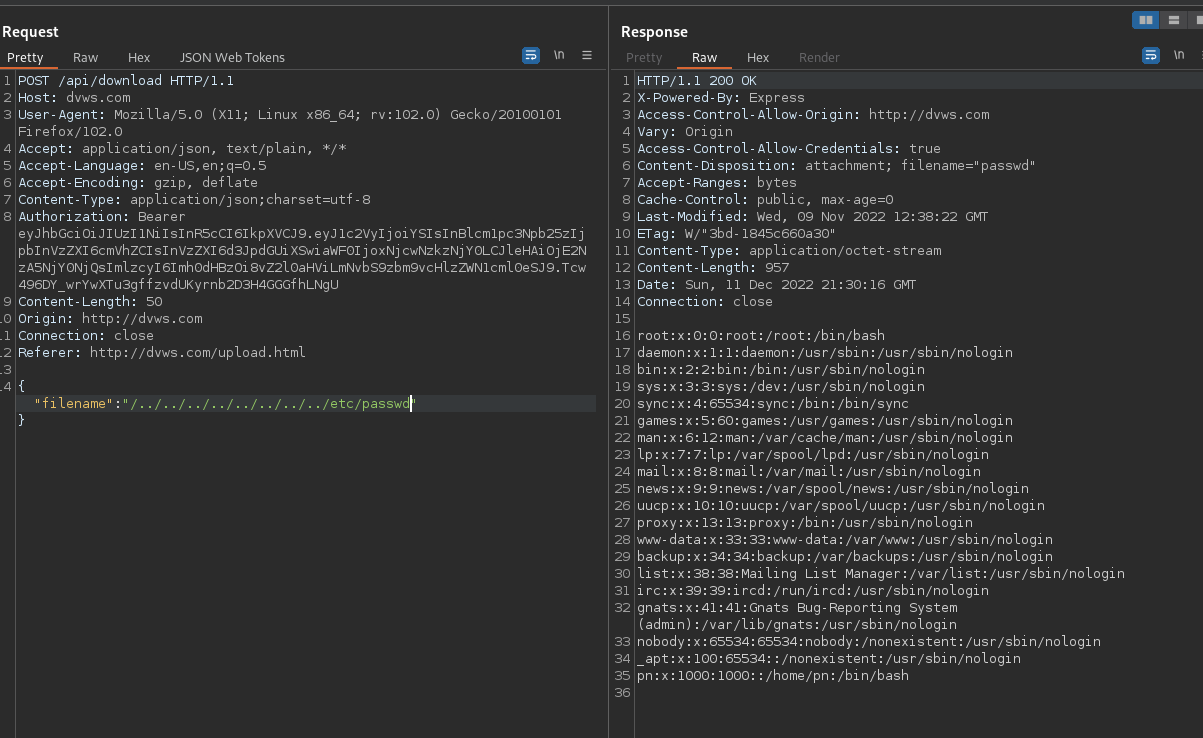This screenshot has height=738, width=1203.
Task: Click the Referer upload.html header line
Action: point(162,353)
